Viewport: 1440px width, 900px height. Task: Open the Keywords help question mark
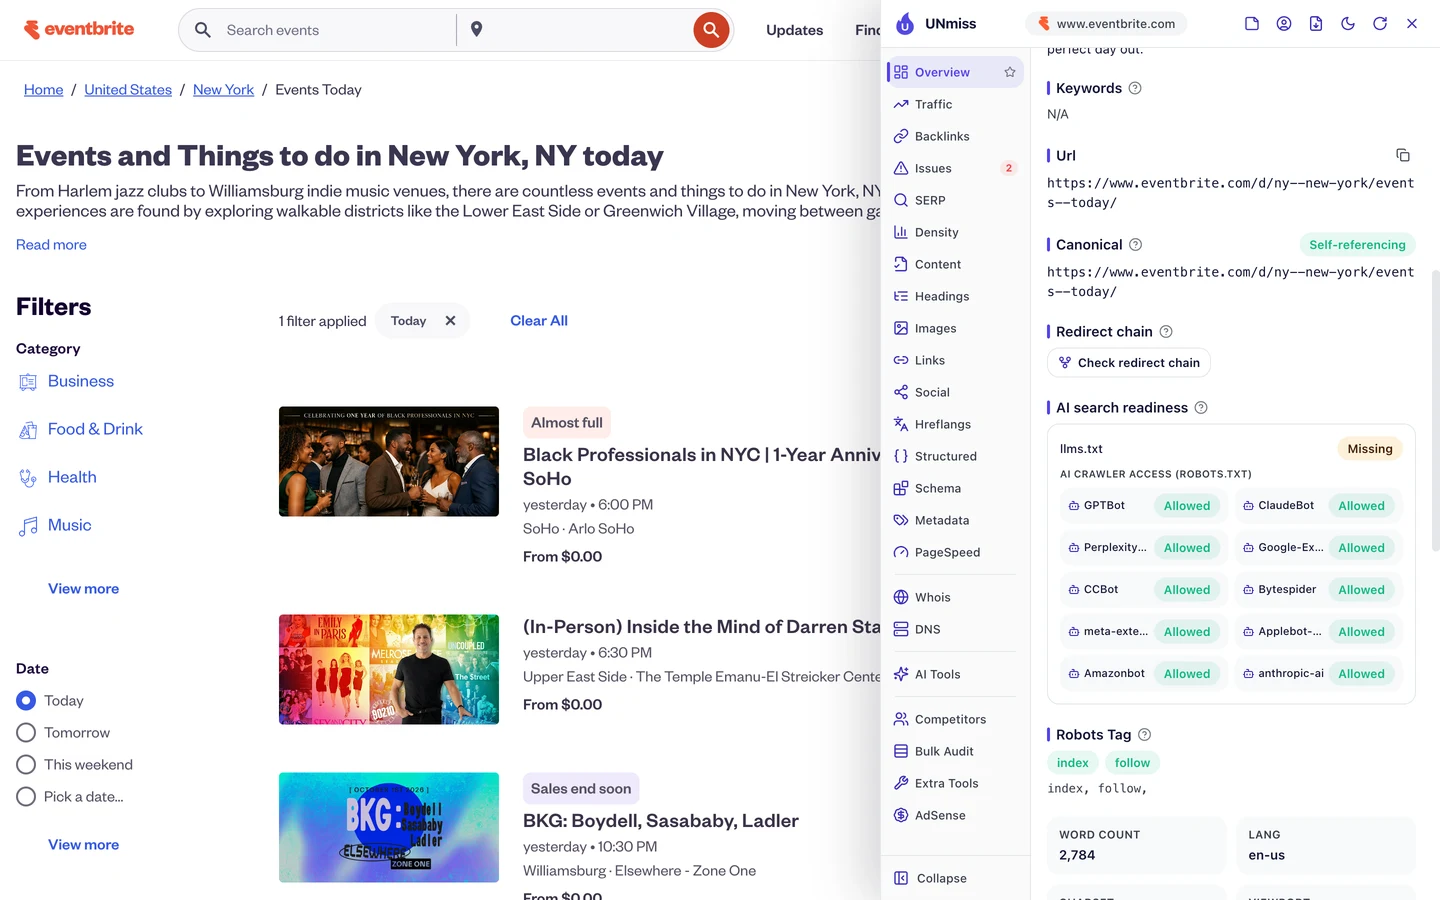click(x=1135, y=88)
